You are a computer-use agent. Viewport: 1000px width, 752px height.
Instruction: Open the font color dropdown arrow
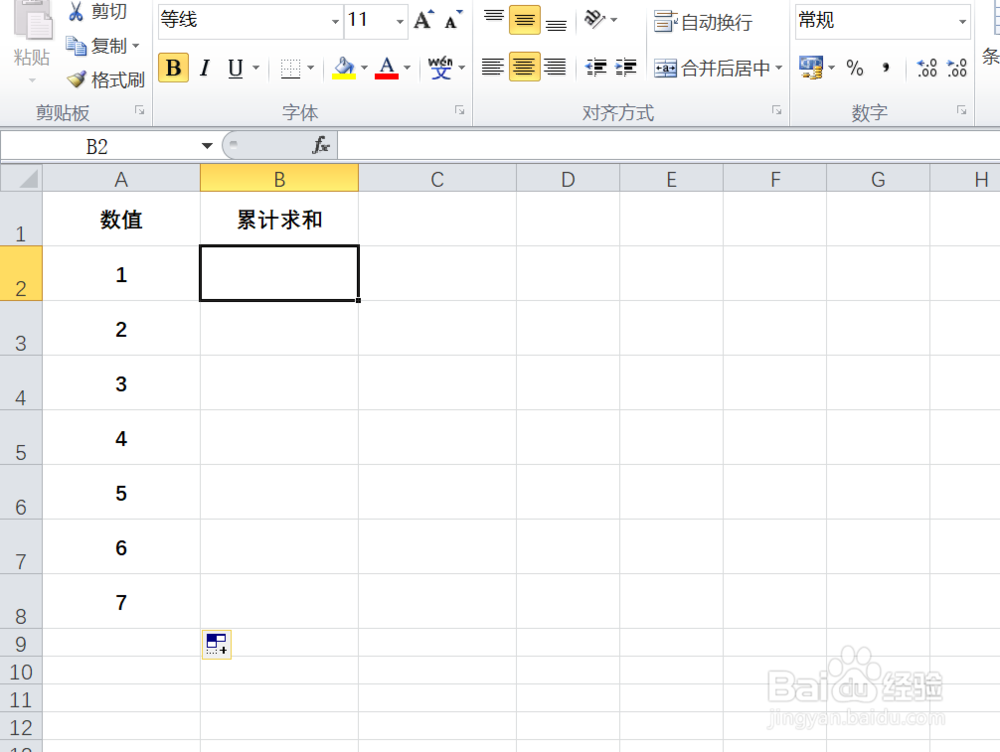click(x=407, y=68)
